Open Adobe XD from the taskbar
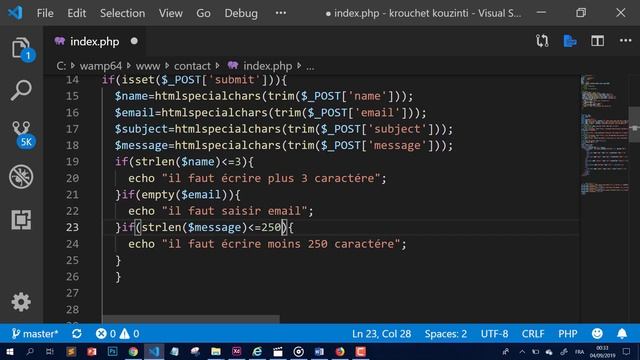 pyautogui.click(x=236, y=351)
